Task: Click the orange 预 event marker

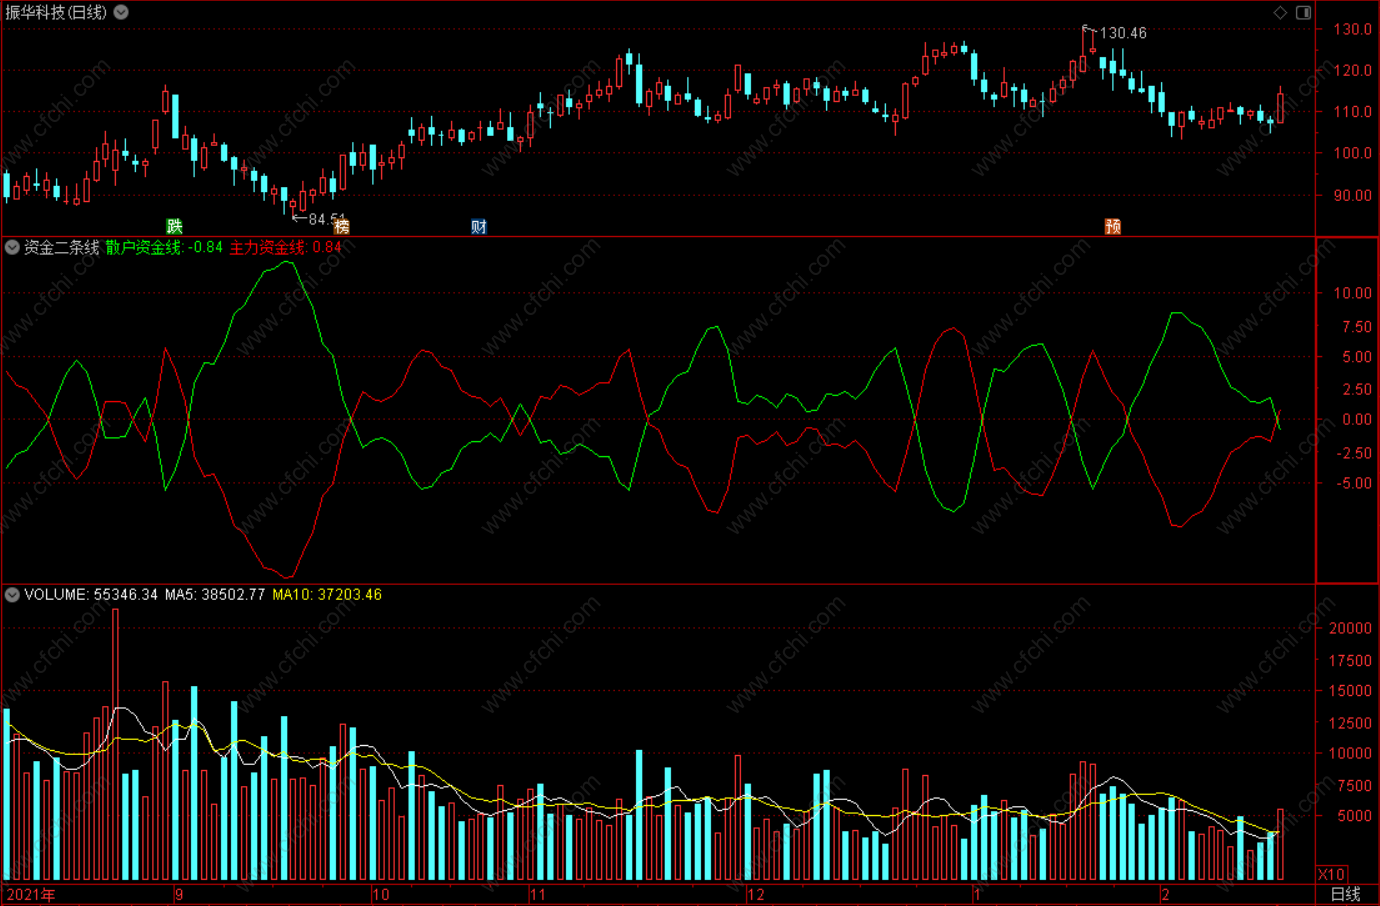Action: tap(1113, 226)
